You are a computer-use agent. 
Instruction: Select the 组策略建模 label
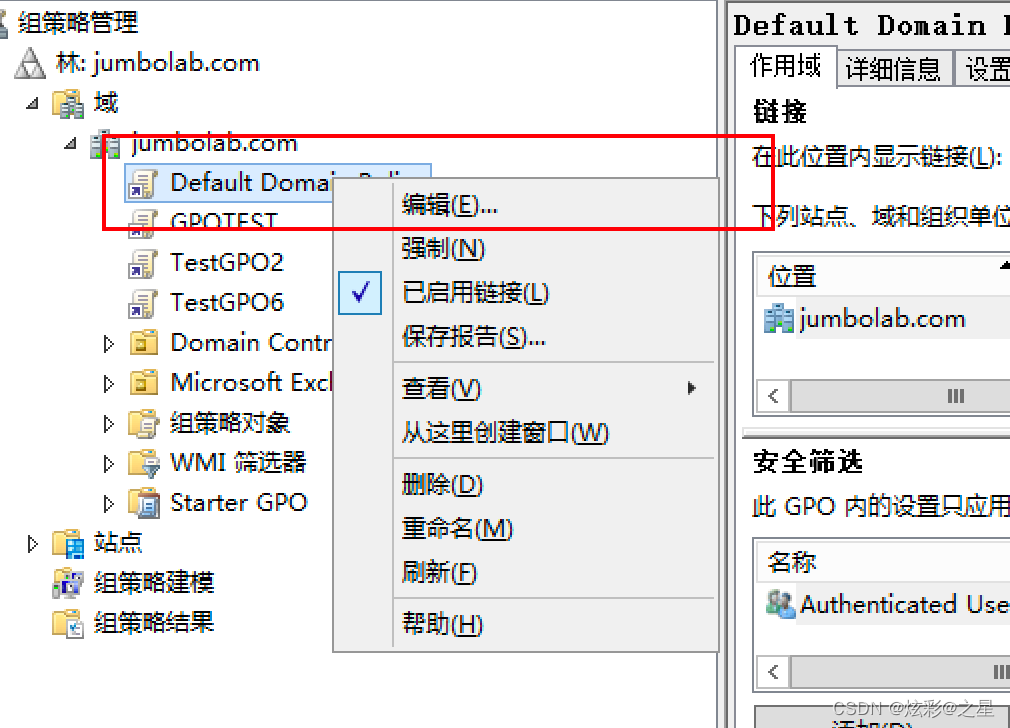click(154, 582)
